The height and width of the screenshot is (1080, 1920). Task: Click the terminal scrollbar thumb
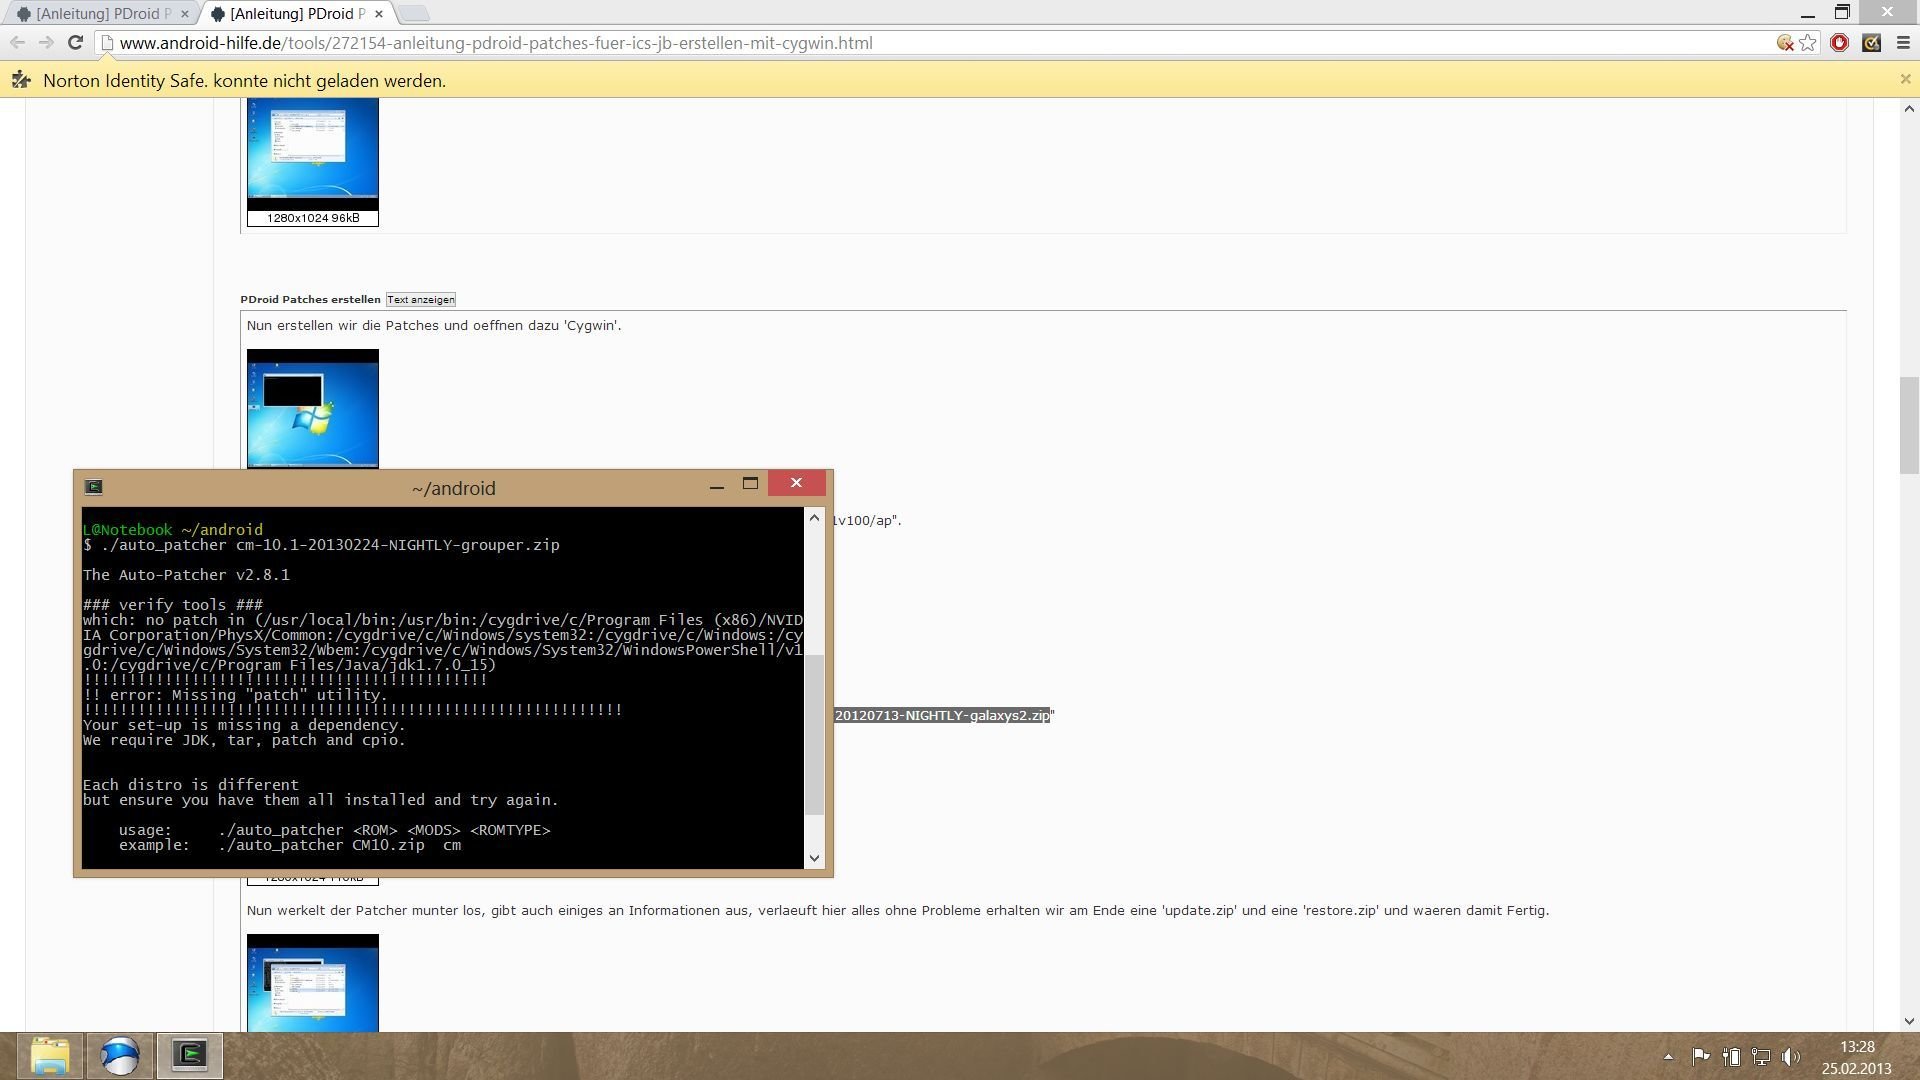pos(814,735)
